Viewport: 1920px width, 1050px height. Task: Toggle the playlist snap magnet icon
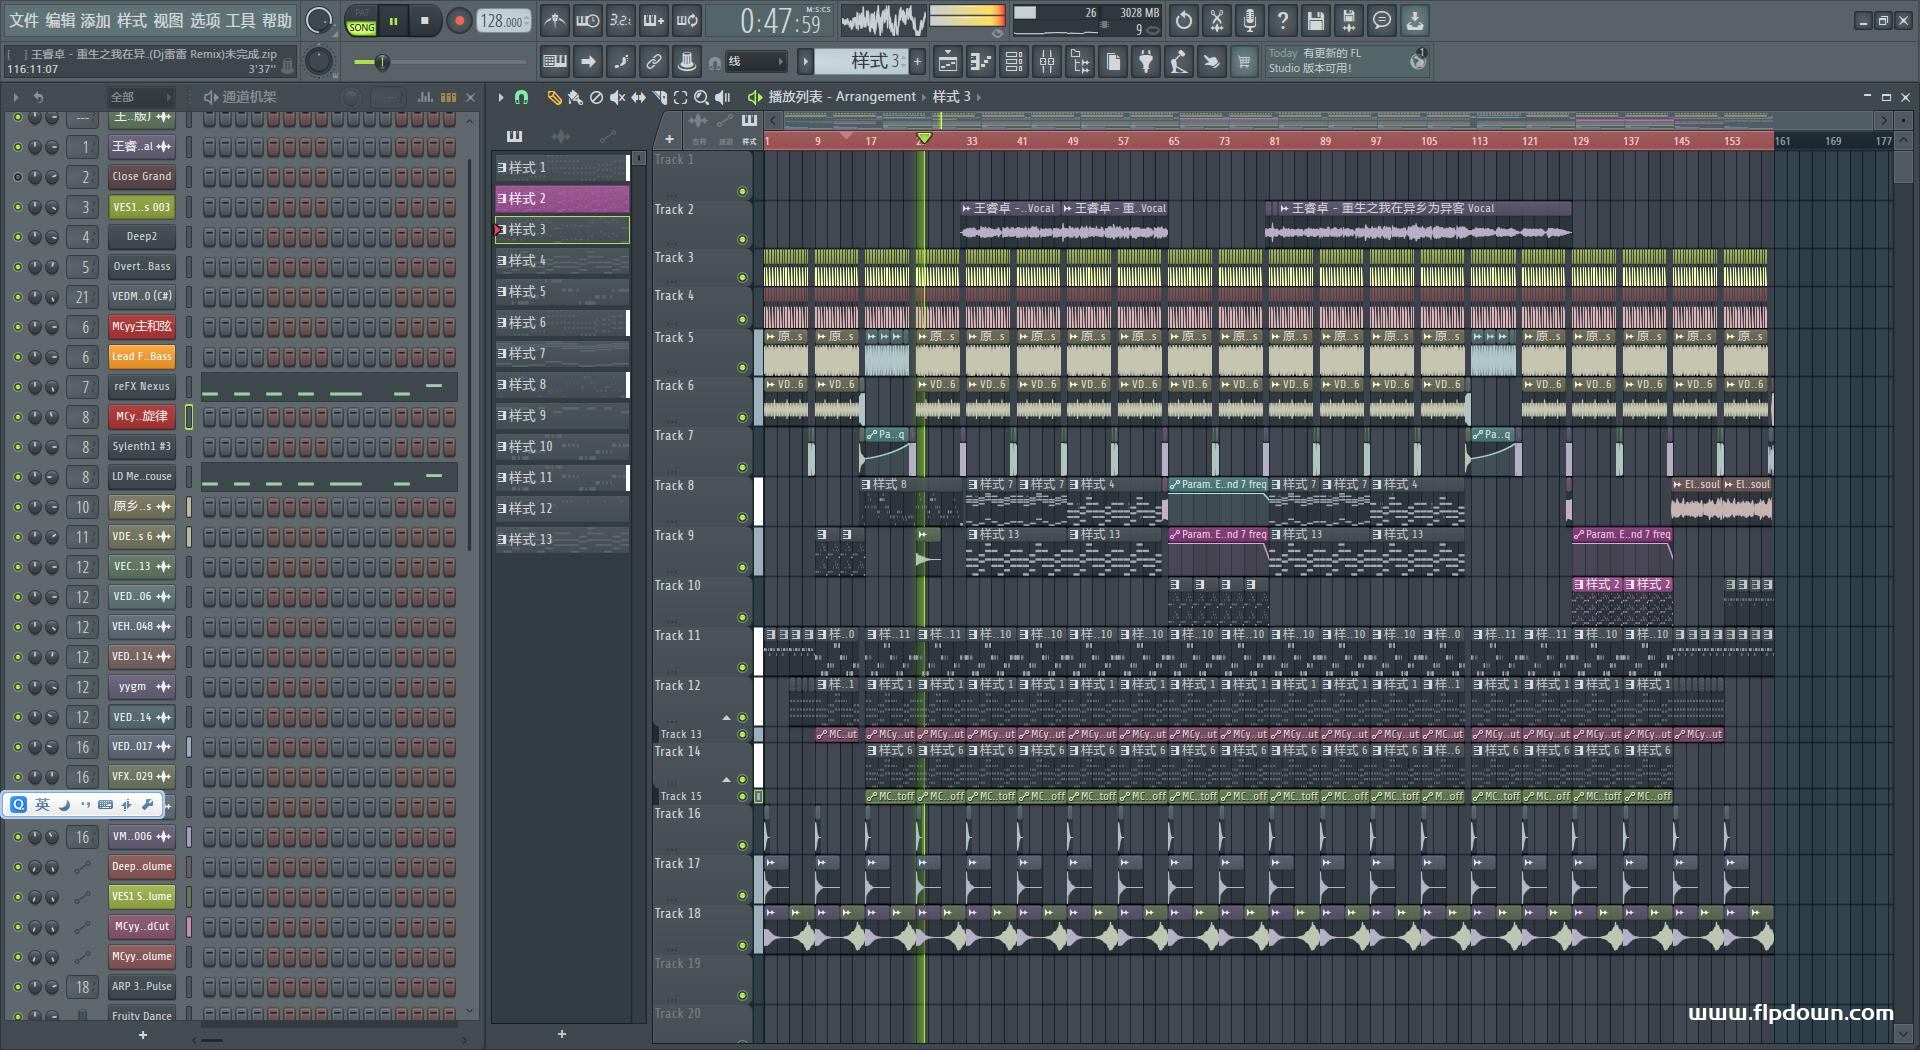click(x=521, y=97)
